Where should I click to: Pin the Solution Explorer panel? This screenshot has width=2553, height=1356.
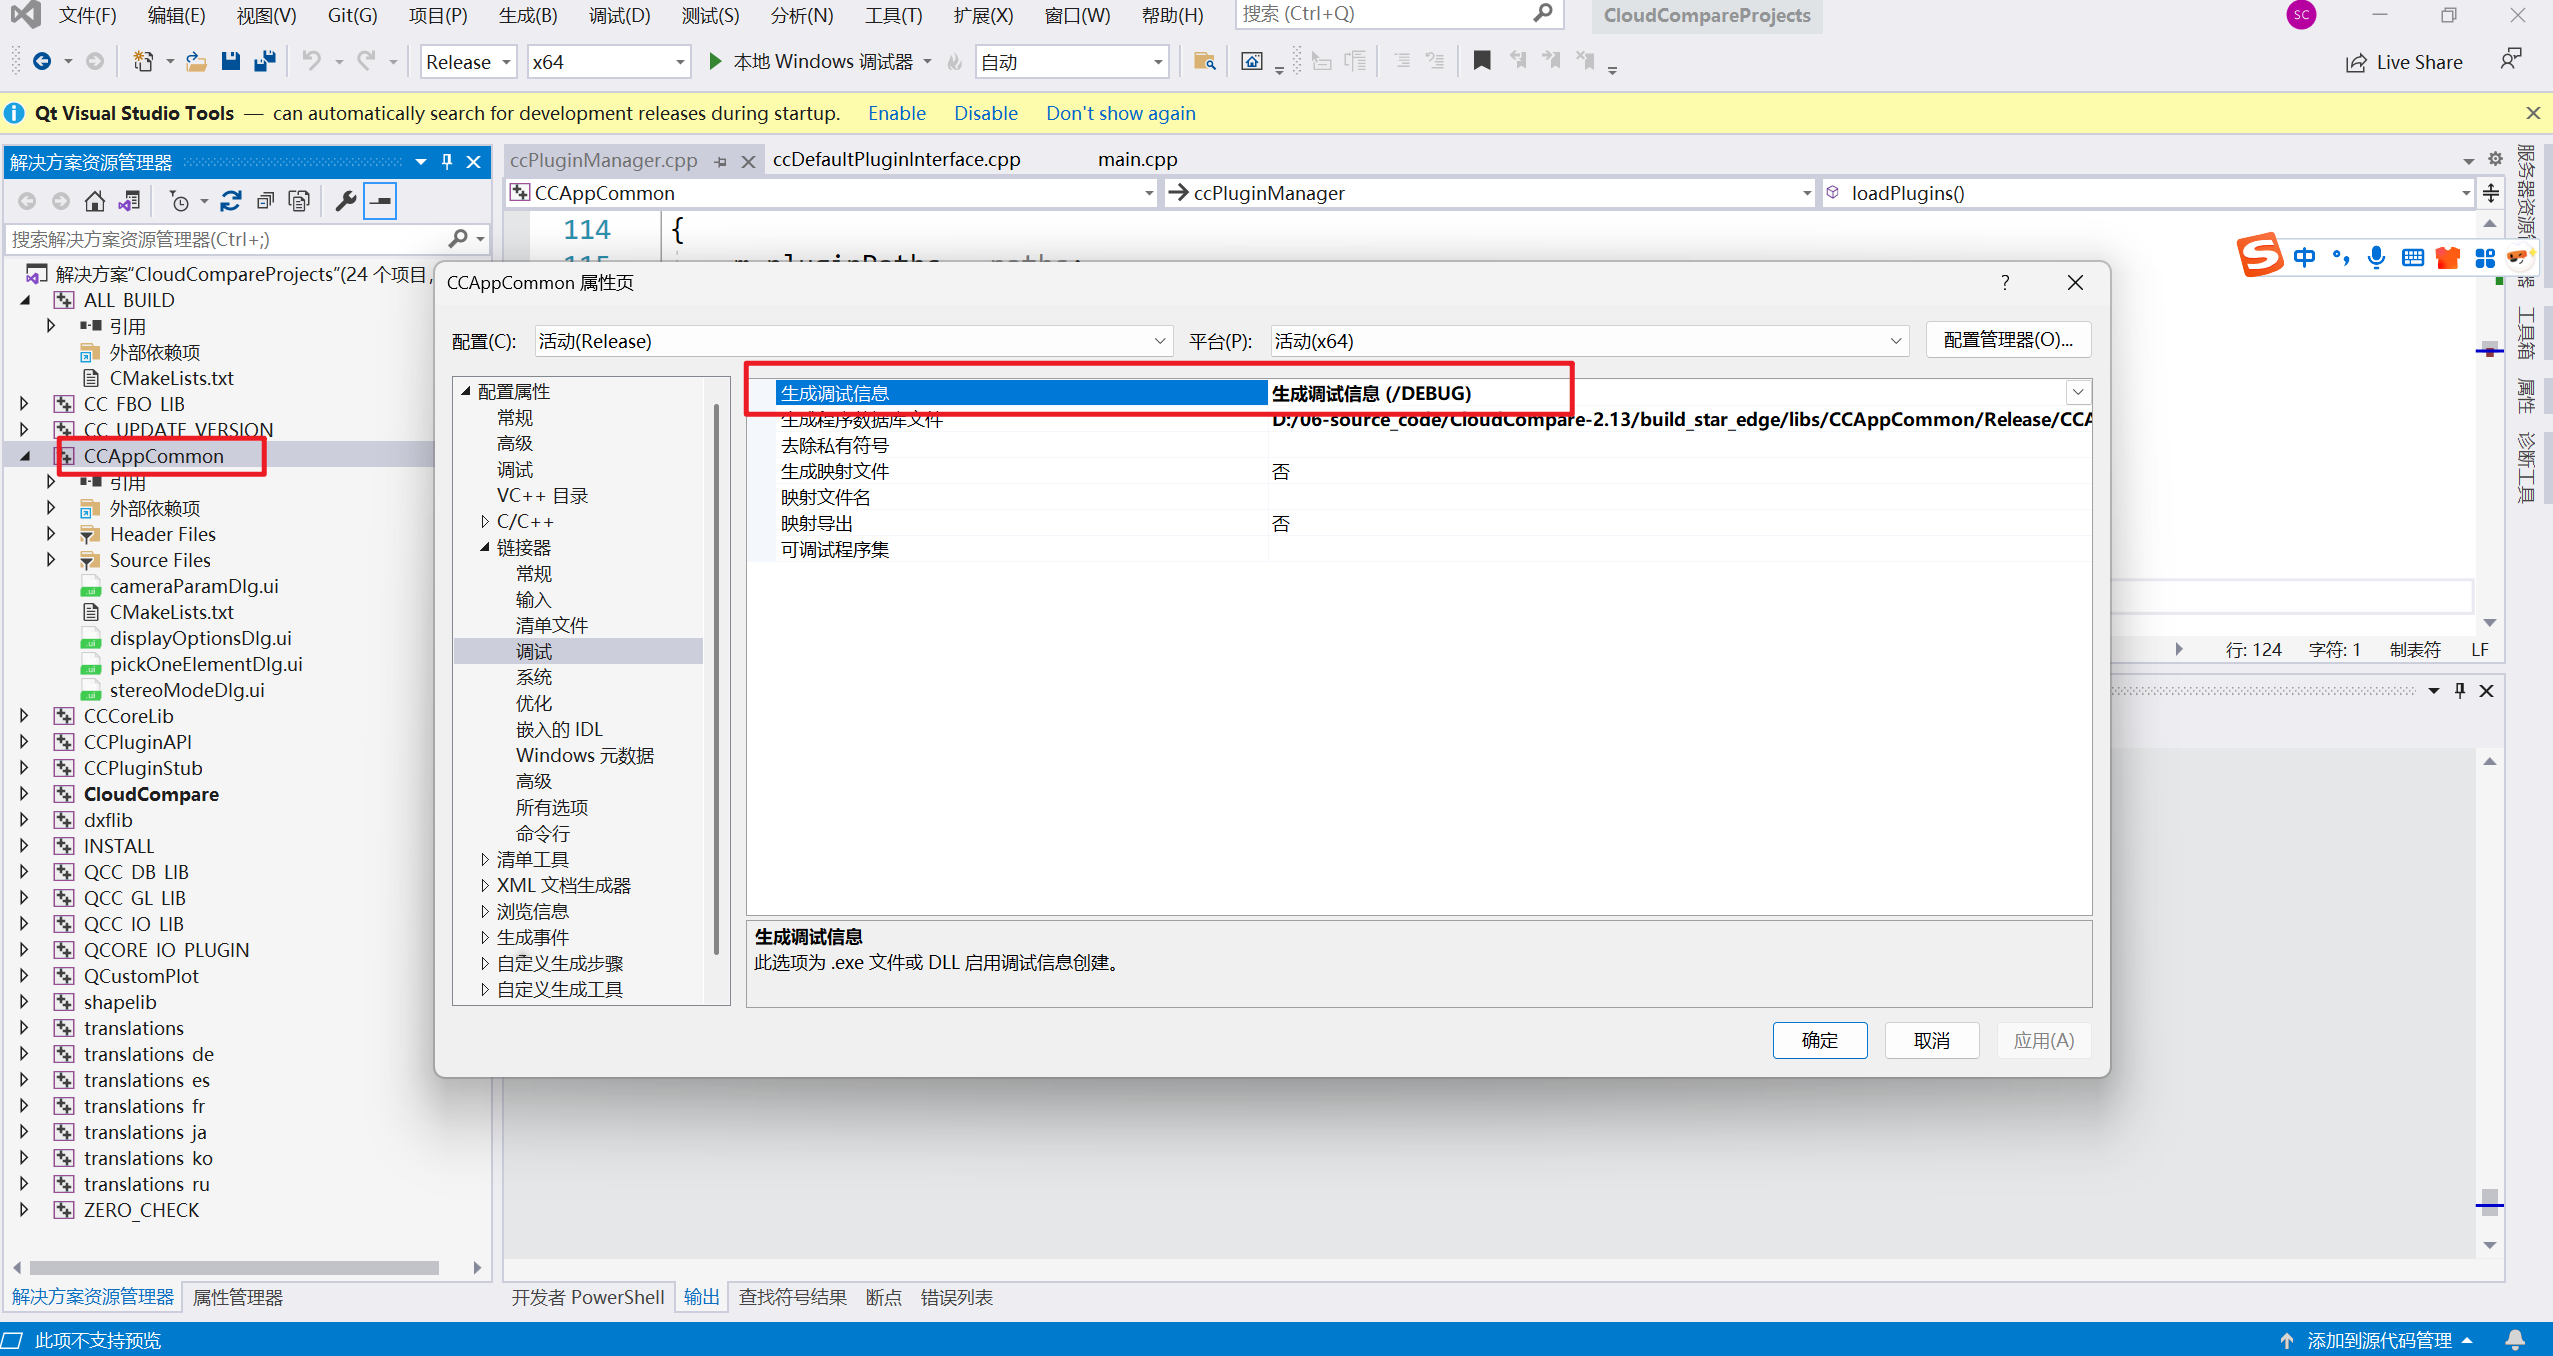click(447, 161)
